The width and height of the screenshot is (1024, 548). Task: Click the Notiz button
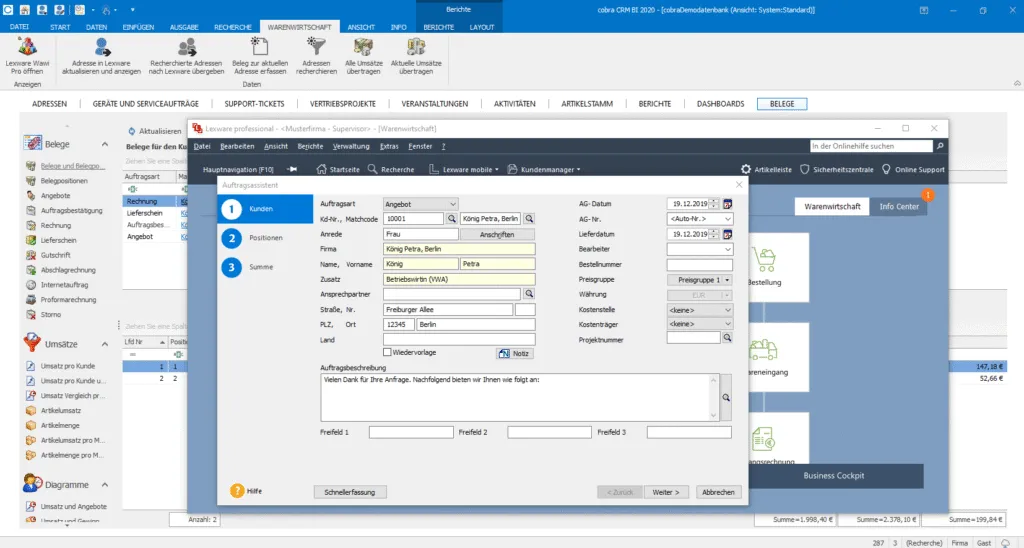pos(515,353)
